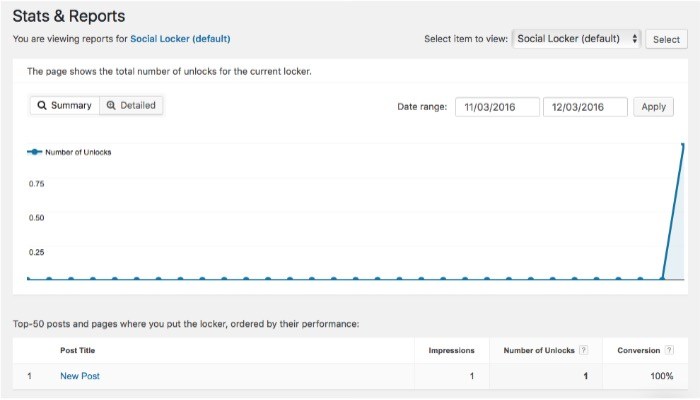
Task: Click the Number of Unlocks column header text
Action: pyautogui.click(x=539, y=351)
